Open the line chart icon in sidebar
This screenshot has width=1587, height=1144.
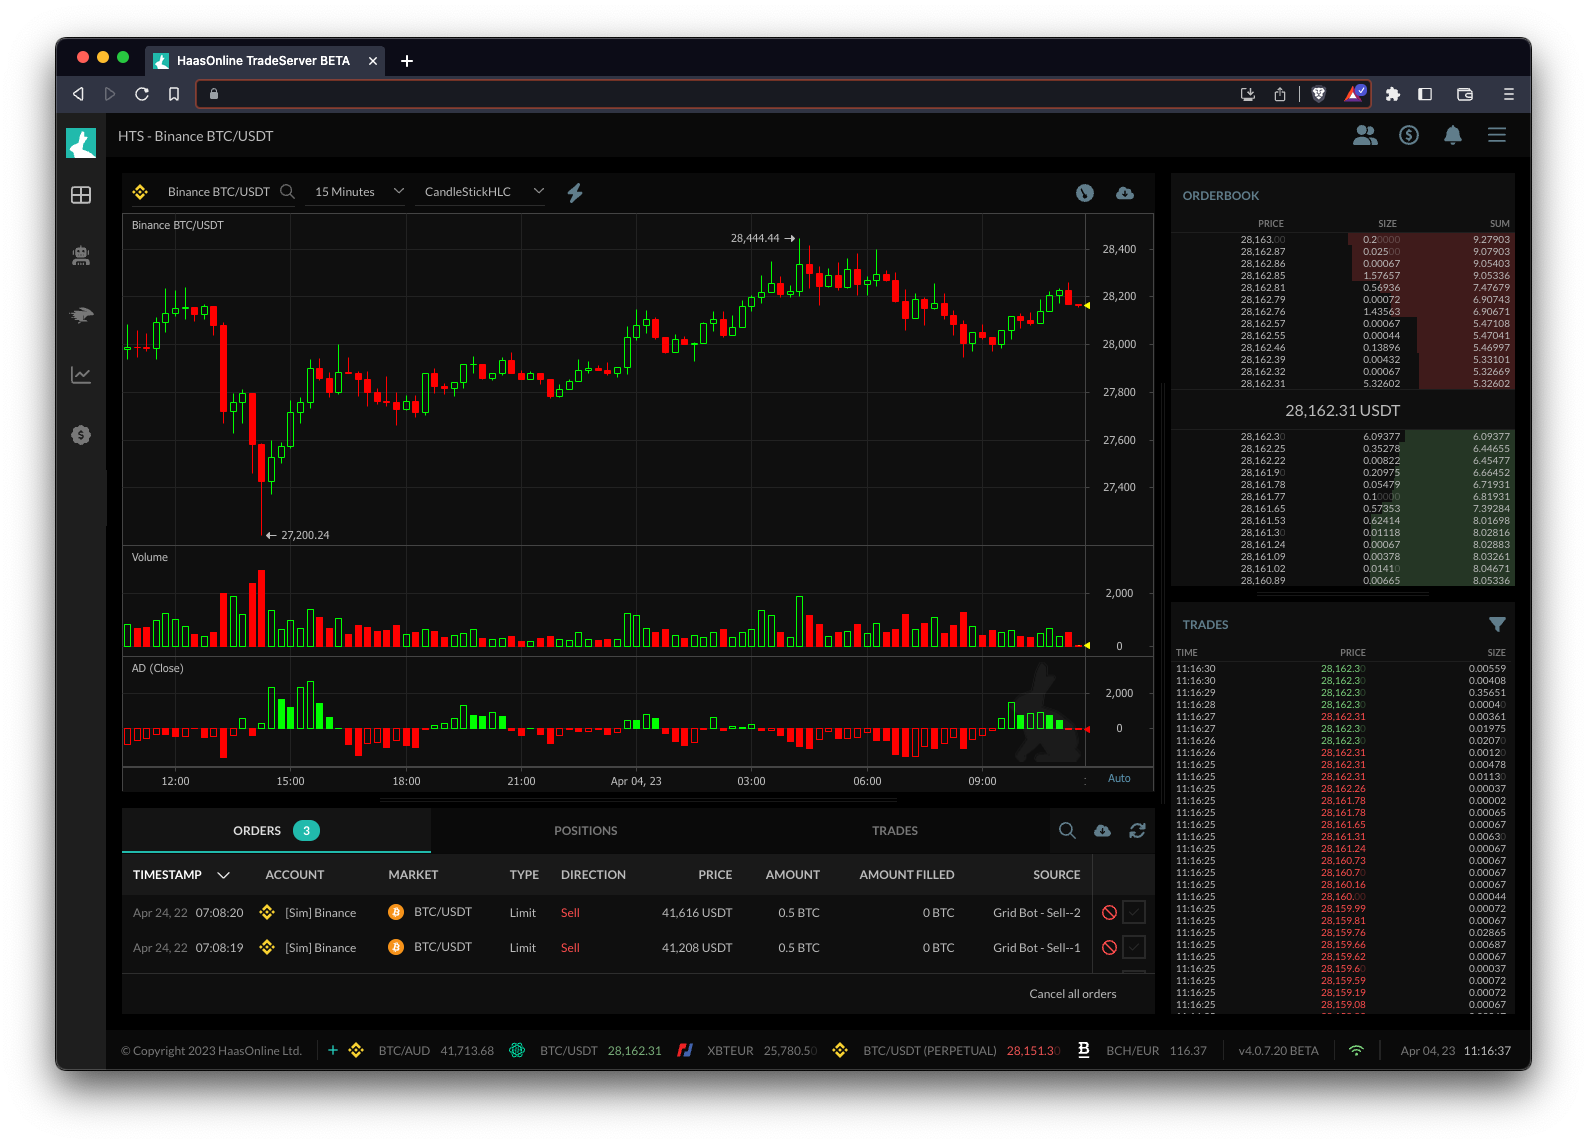tap(81, 375)
